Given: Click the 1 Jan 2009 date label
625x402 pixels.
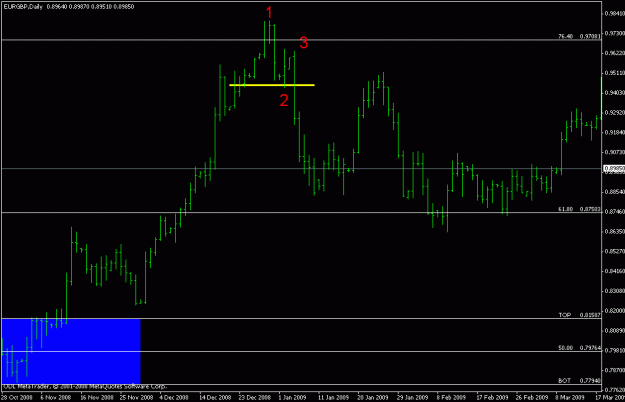Looking at the screenshot, I should click(292, 397).
